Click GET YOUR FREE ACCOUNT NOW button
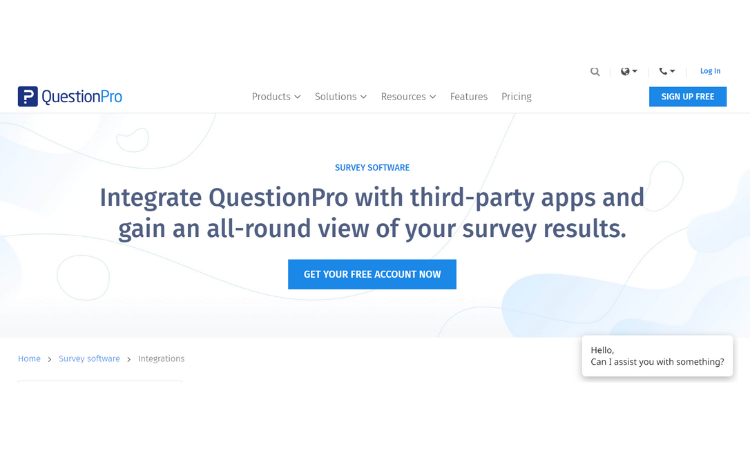This screenshot has height=450, width=750. coord(372,274)
